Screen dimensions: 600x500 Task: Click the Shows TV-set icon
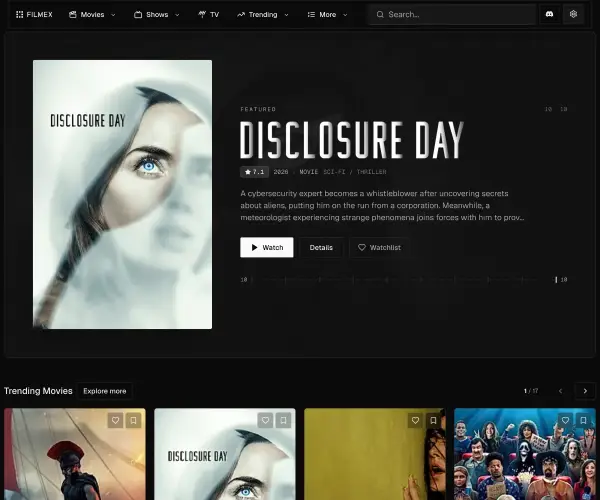click(138, 15)
